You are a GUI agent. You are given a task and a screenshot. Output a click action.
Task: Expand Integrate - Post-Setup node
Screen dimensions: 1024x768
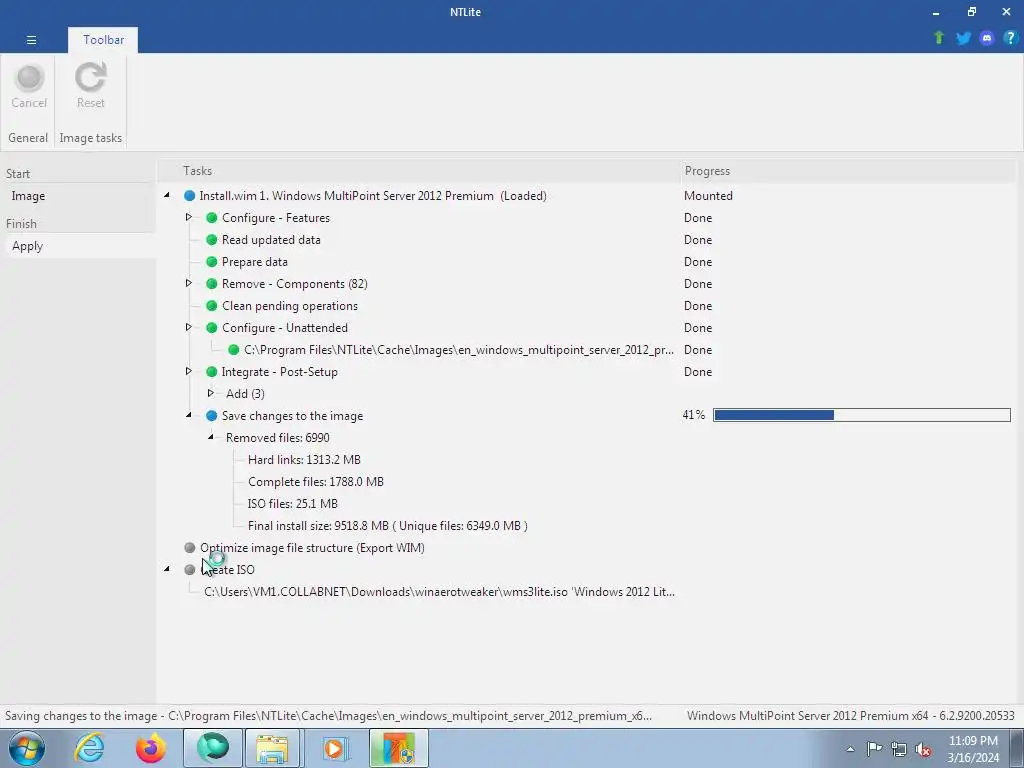pyautogui.click(x=189, y=371)
